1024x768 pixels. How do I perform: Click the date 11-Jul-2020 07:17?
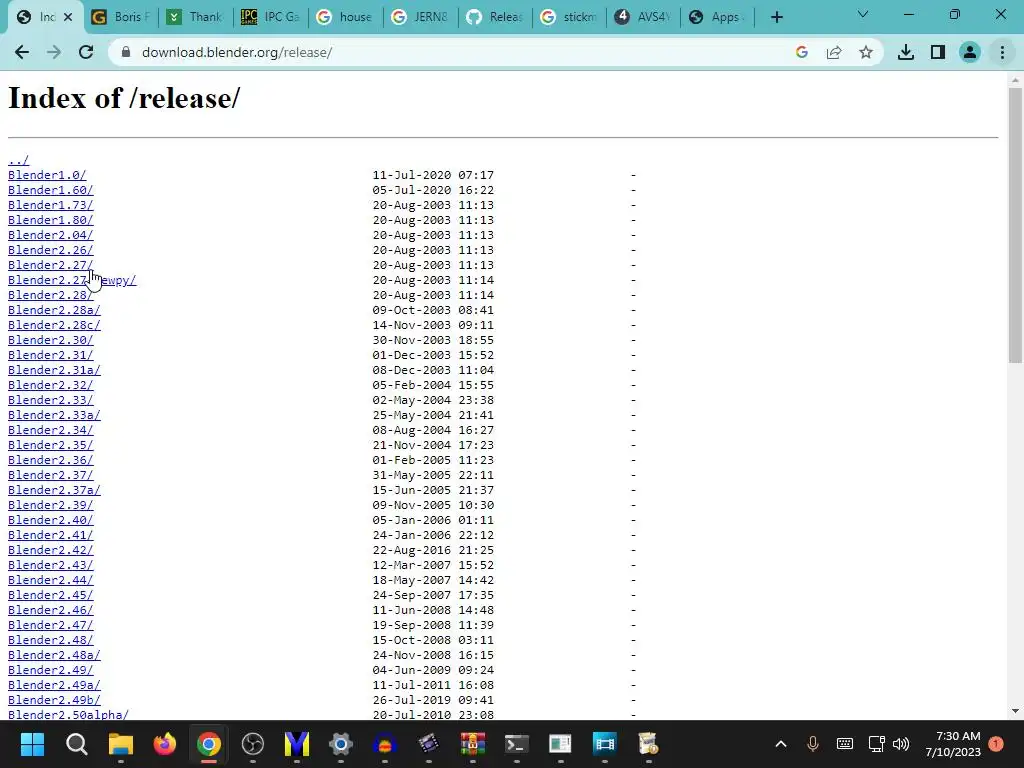point(433,175)
